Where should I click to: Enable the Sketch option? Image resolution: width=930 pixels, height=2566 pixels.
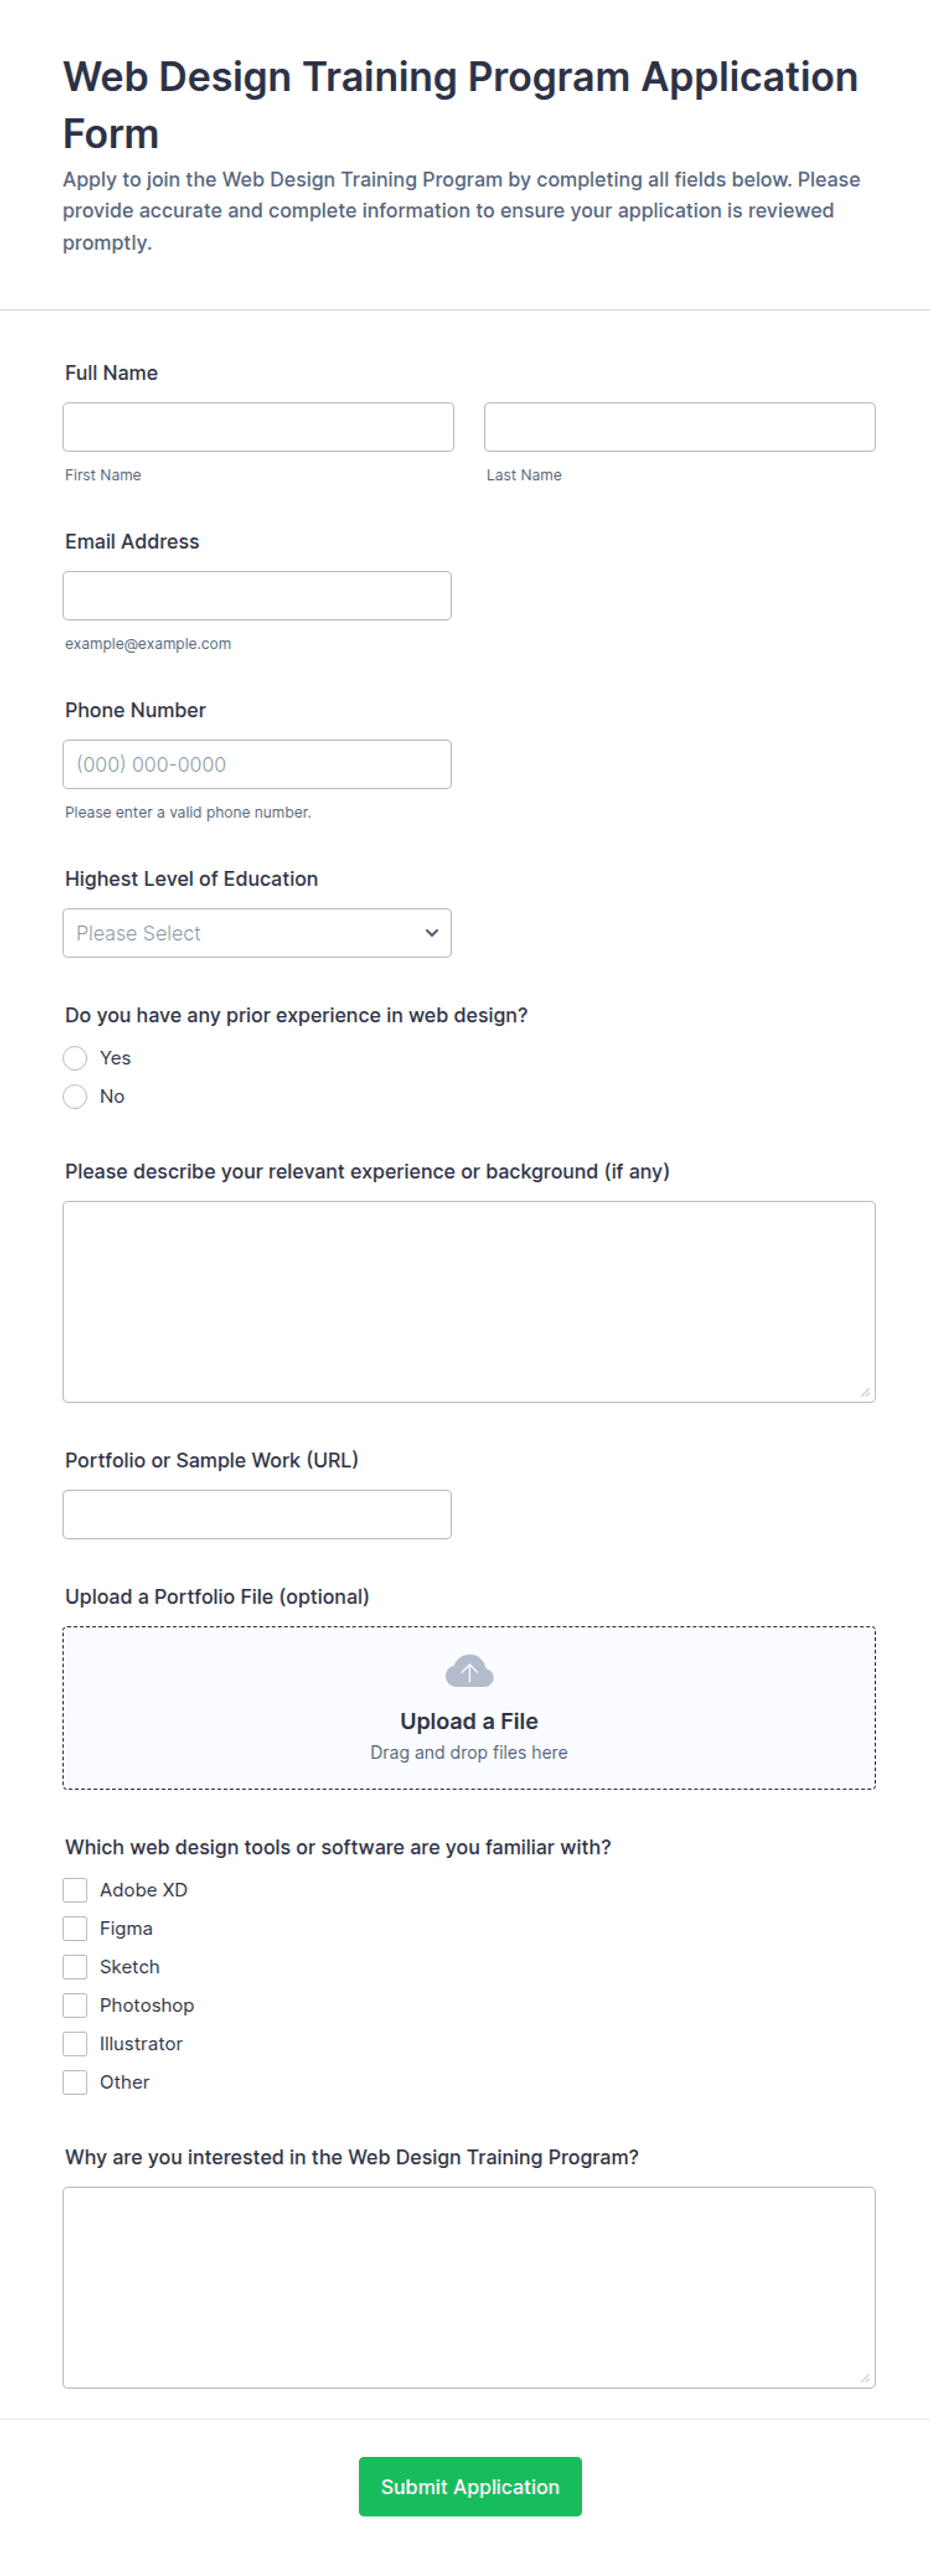tap(75, 1967)
